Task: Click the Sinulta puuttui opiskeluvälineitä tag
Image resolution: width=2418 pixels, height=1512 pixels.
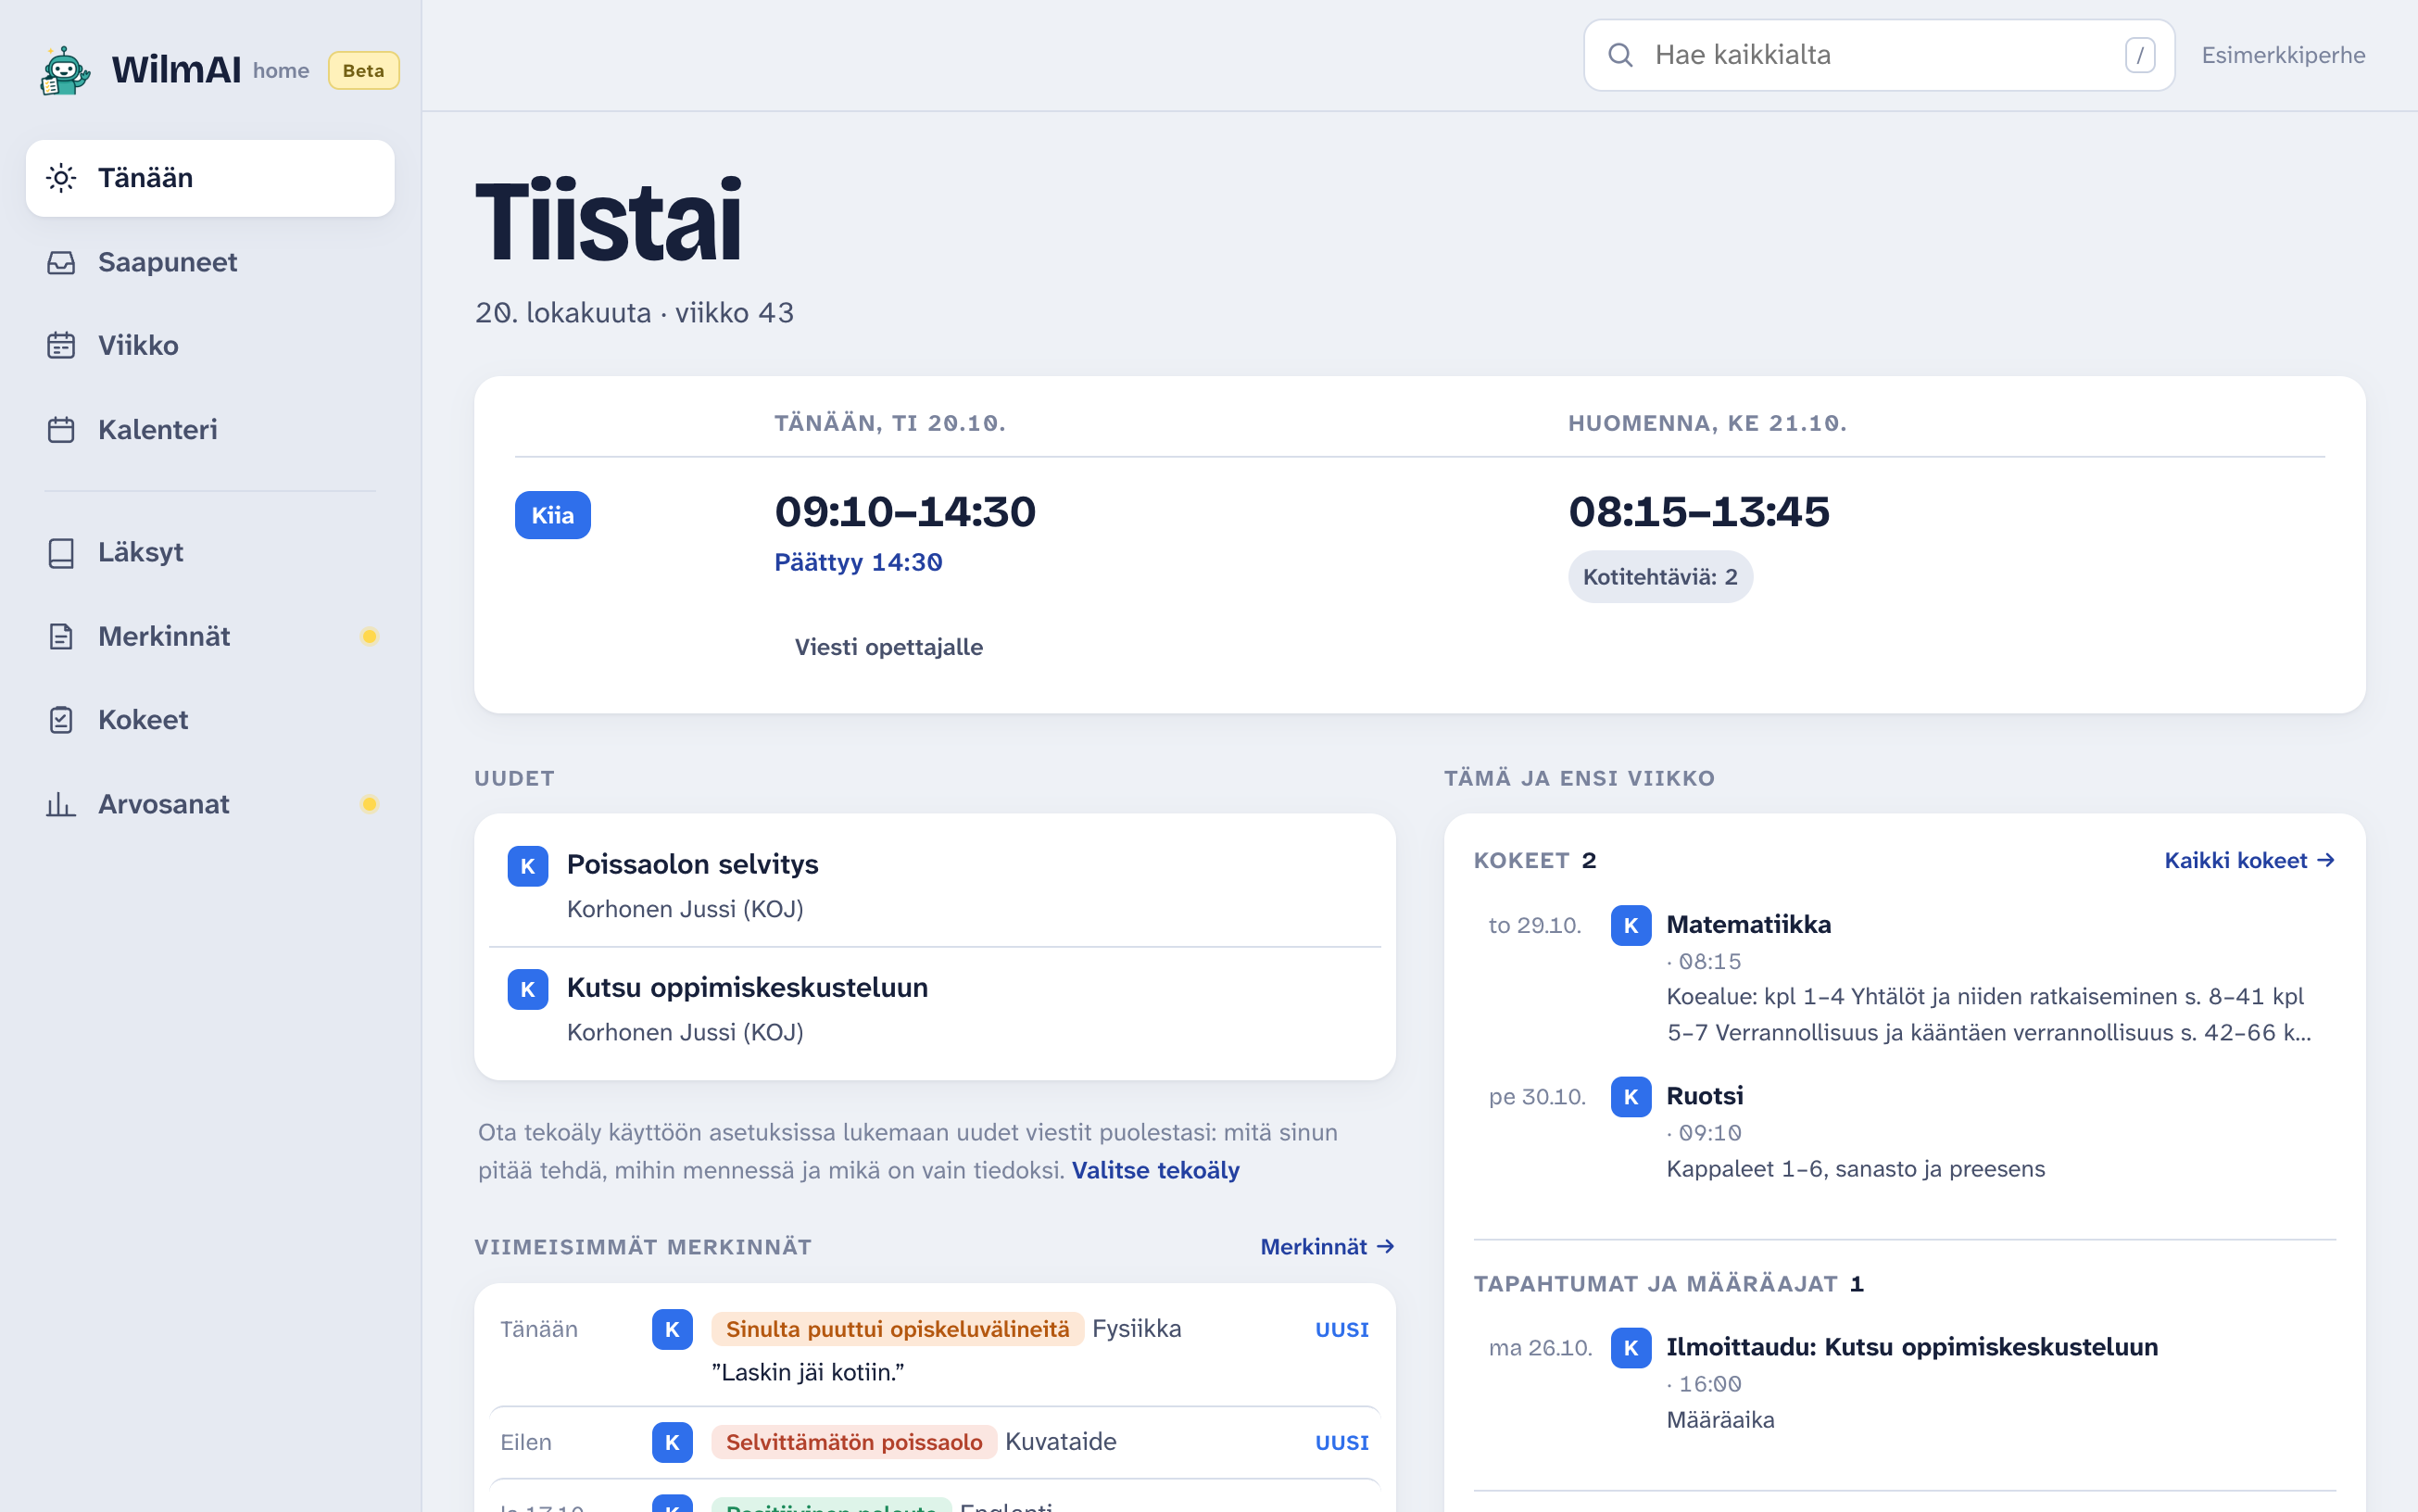Action: coord(897,1329)
